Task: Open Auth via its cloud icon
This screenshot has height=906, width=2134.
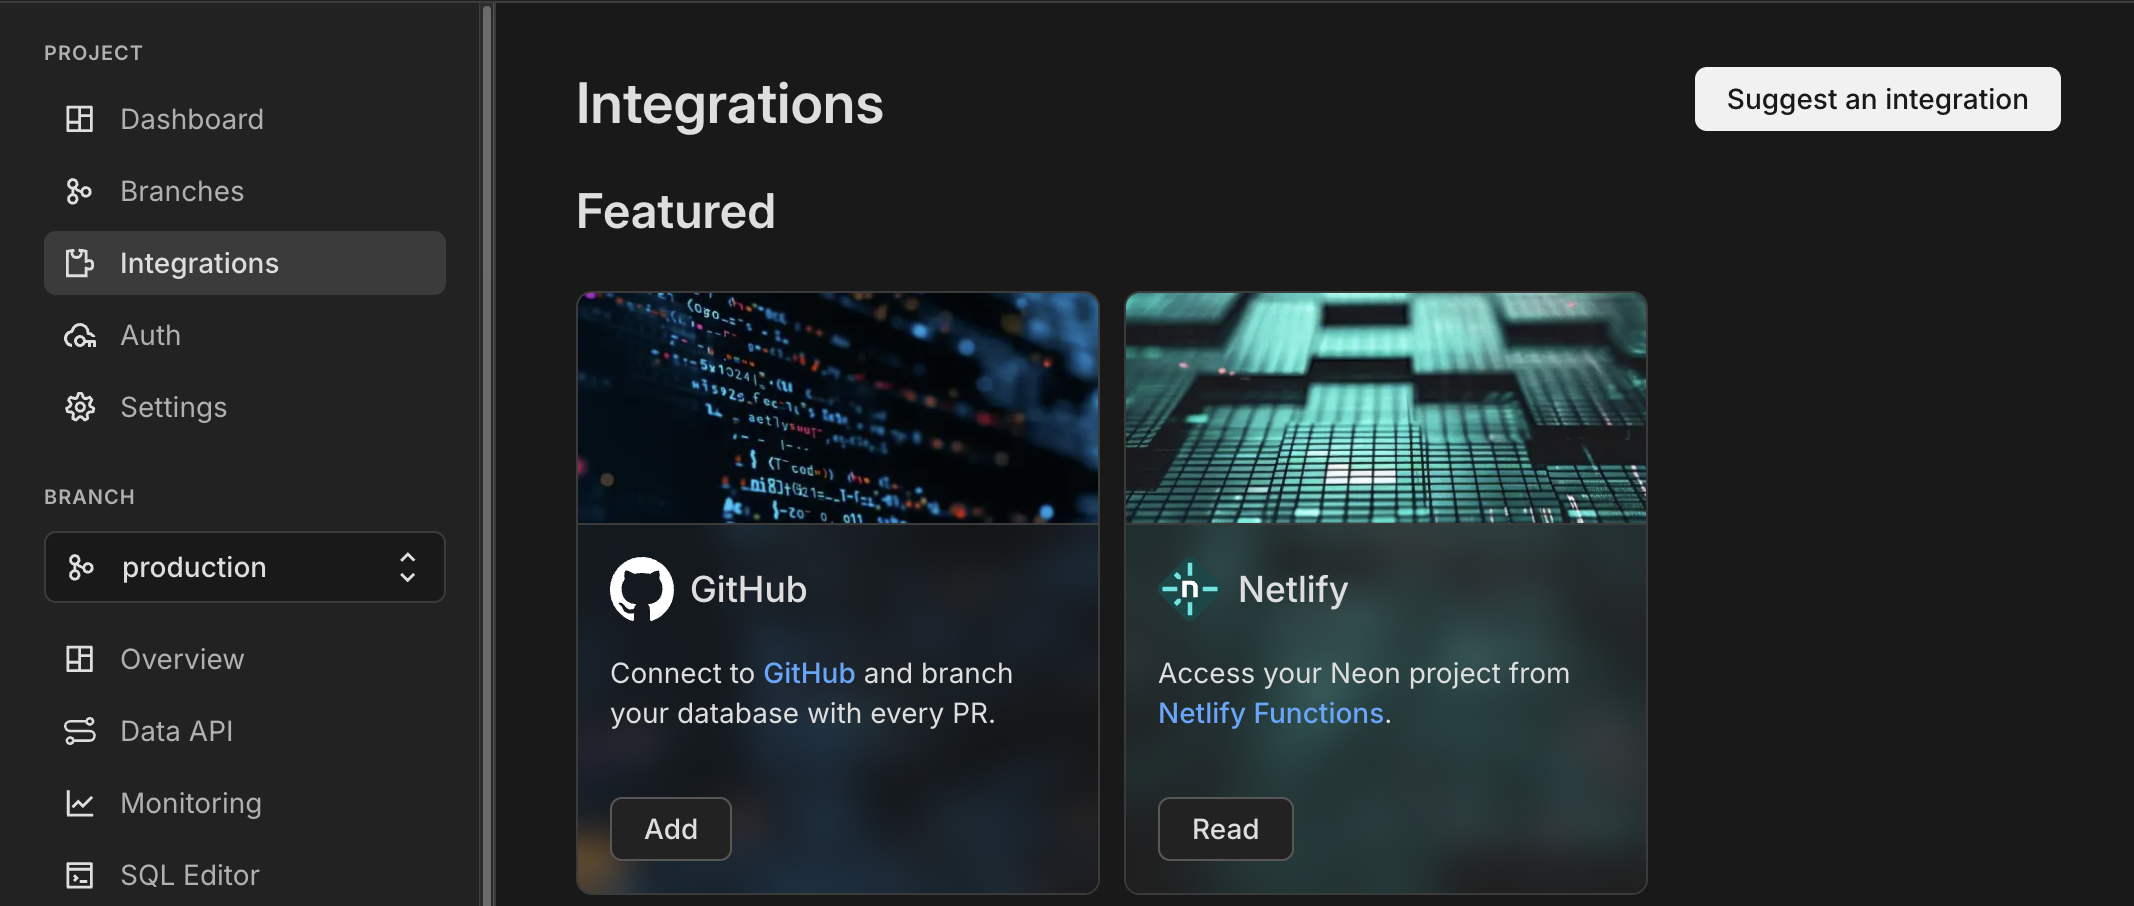Action: click(x=79, y=335)
